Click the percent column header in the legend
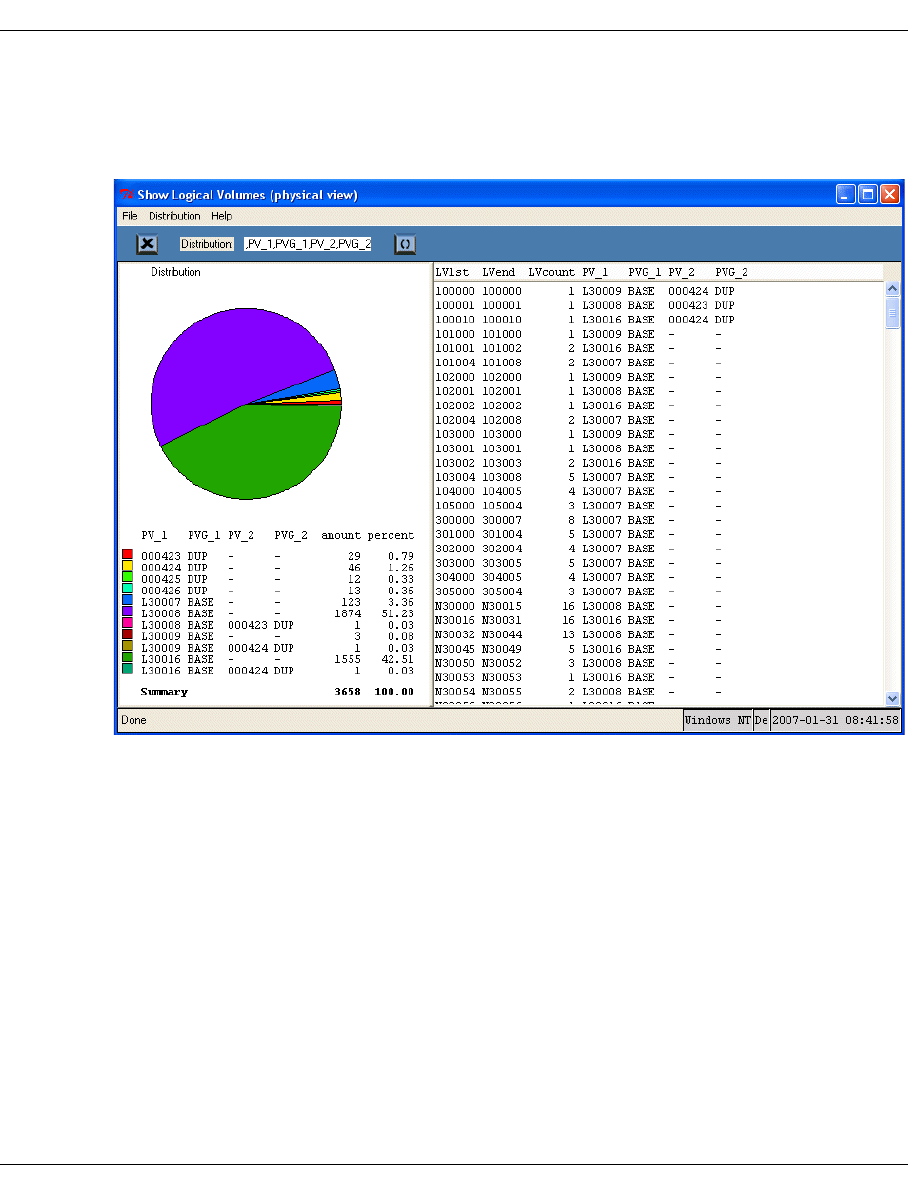This screenshot has height=1196, width=908. pyautogui.click(x=391, y=535)
